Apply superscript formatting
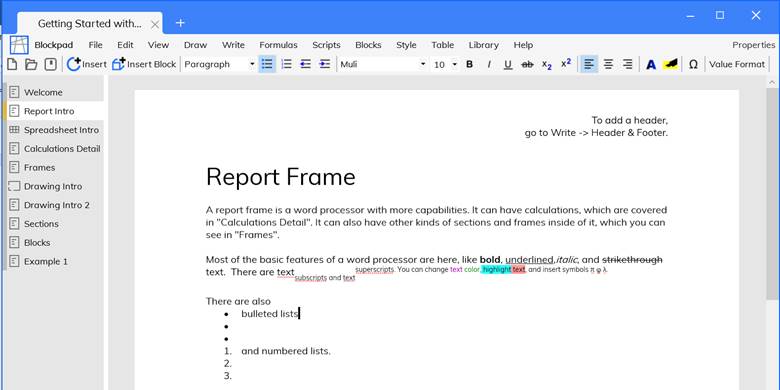Image resolution: width=780 pixels, height=390 pixels. [x=566, y=64]
